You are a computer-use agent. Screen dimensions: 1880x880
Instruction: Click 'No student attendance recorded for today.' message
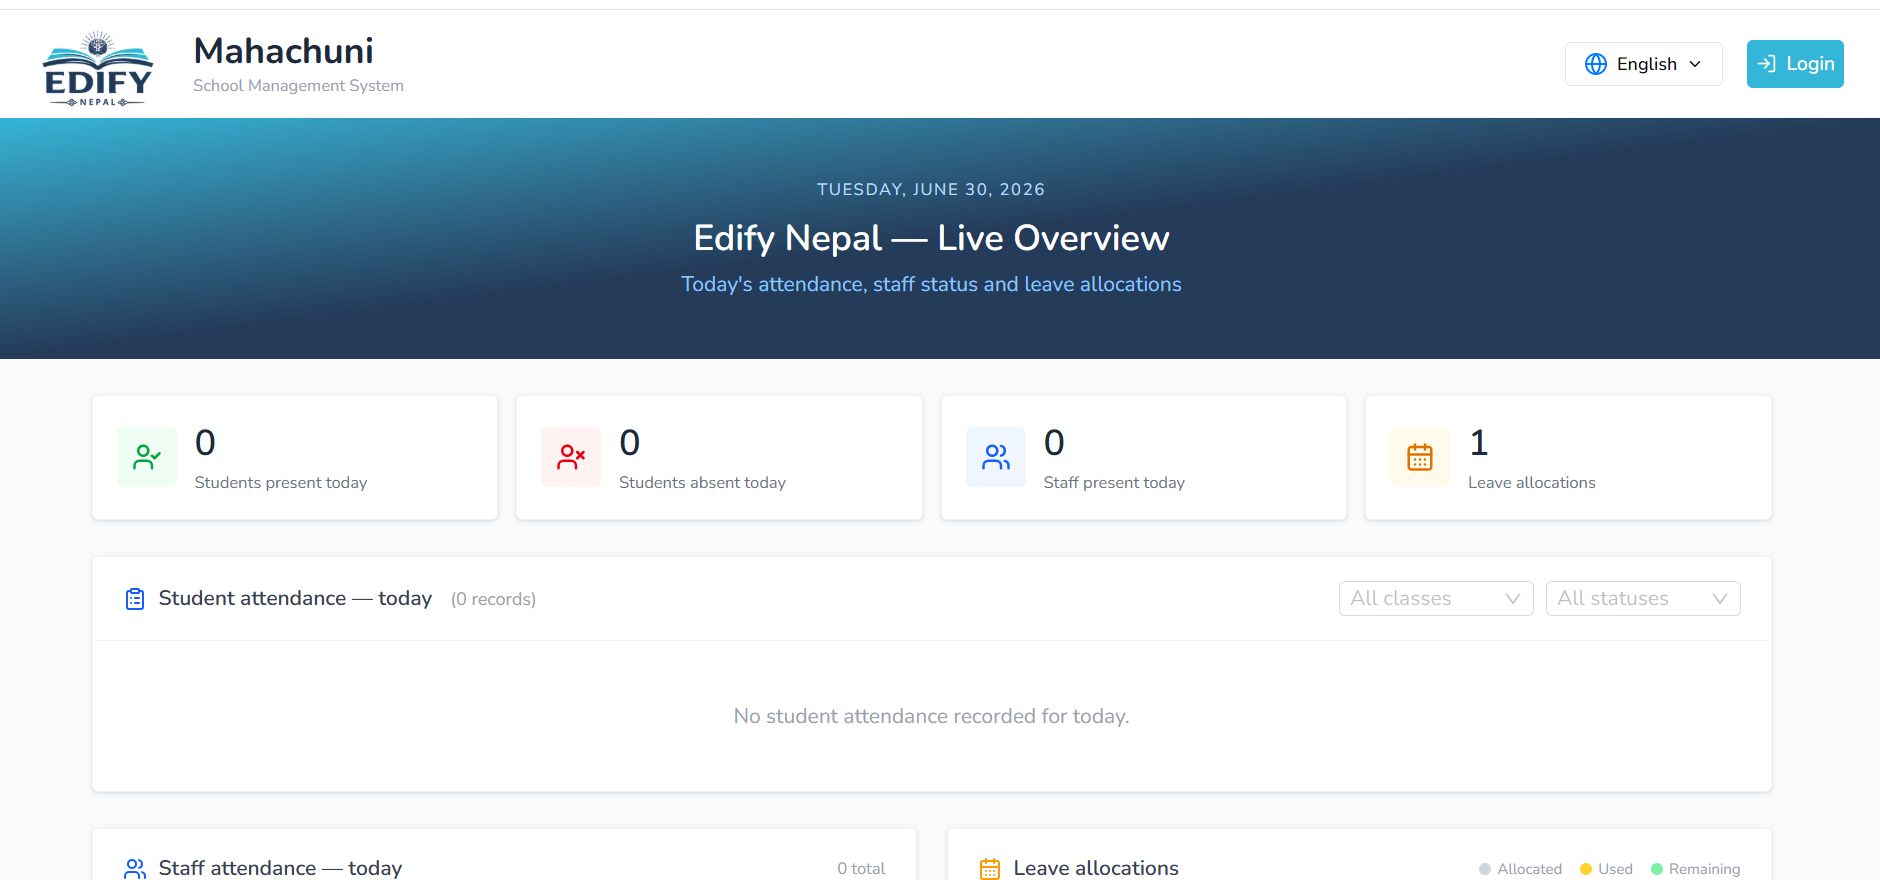click(931, 716)
